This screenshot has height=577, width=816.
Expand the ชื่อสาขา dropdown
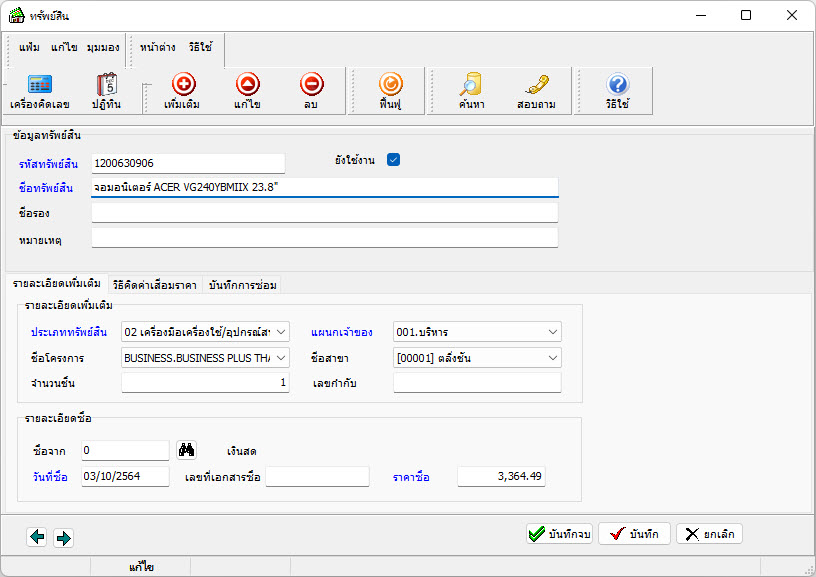[x=553, y=357]
